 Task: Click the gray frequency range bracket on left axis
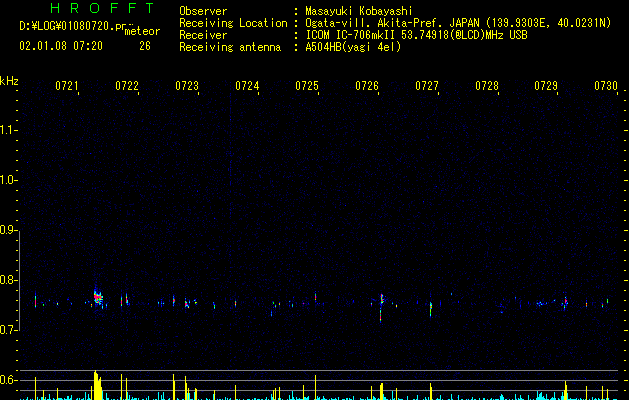(x=20, y=280)
